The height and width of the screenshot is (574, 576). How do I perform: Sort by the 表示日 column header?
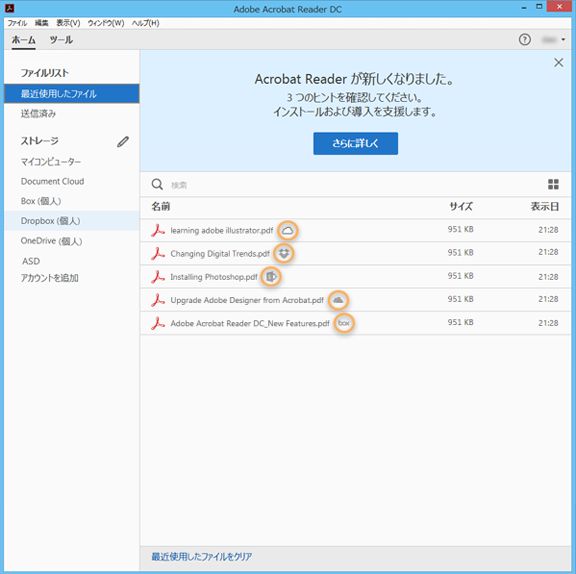(545, 206)
